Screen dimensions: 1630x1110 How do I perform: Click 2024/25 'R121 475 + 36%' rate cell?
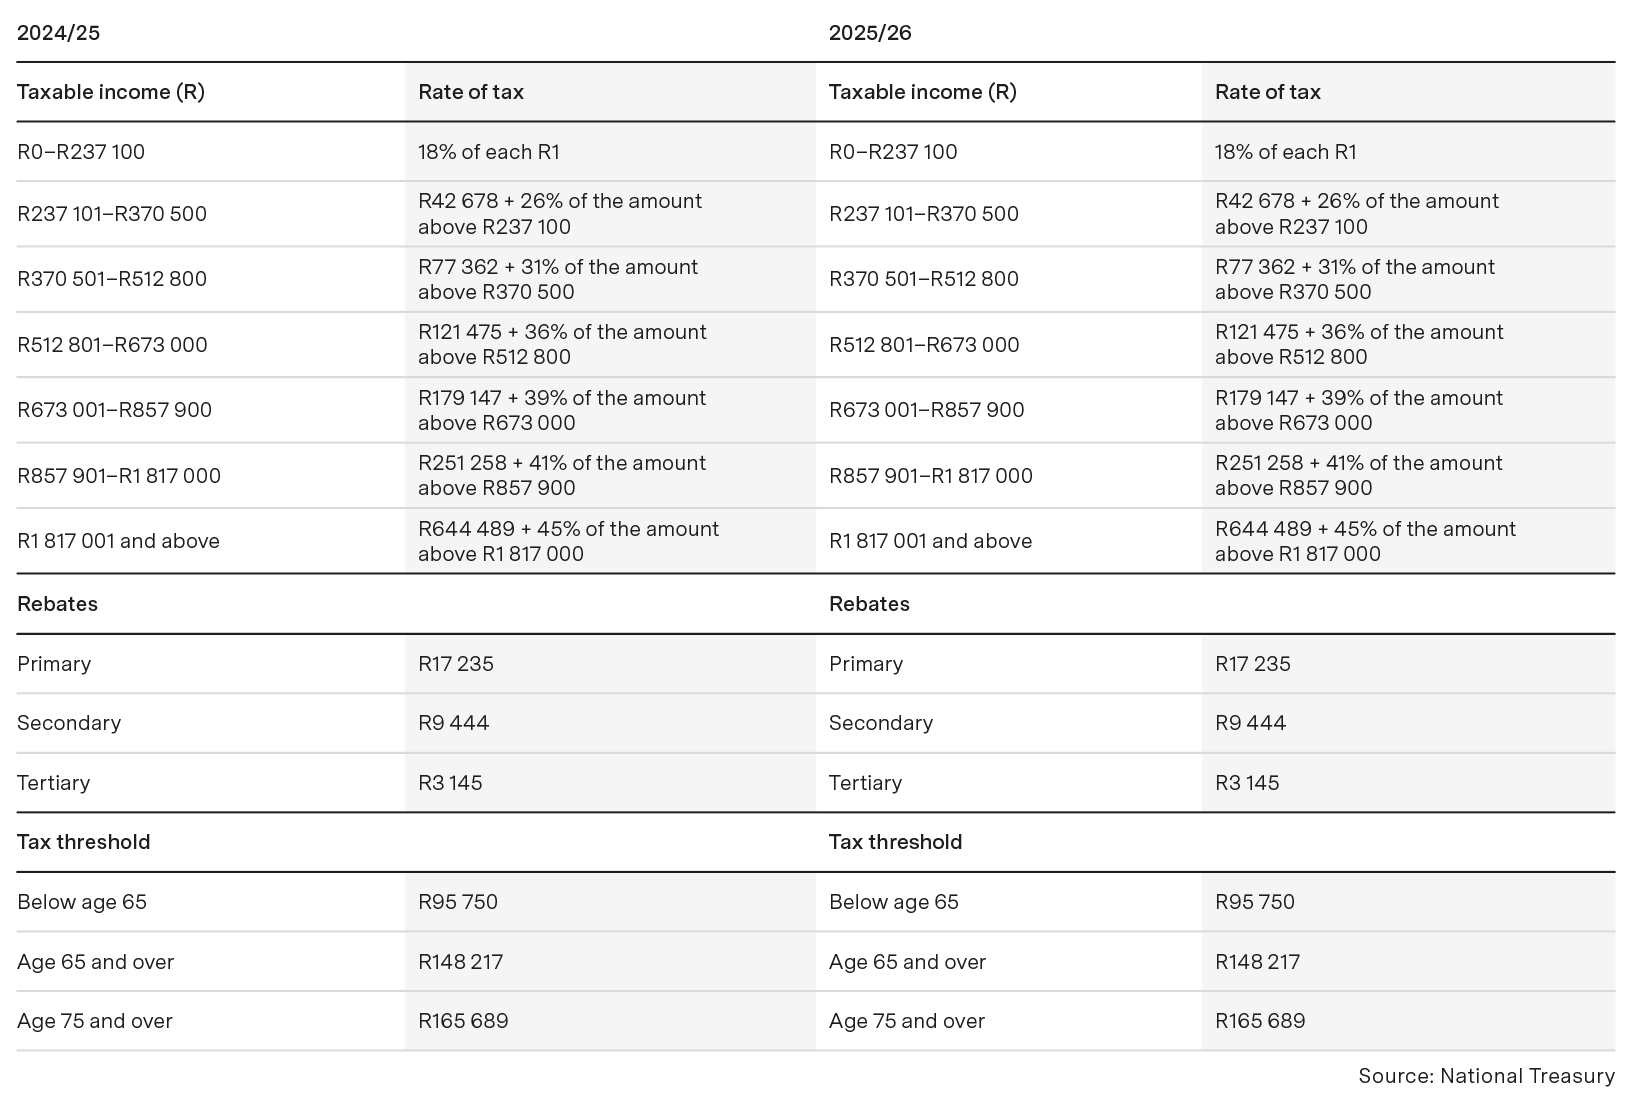[561, 344]
